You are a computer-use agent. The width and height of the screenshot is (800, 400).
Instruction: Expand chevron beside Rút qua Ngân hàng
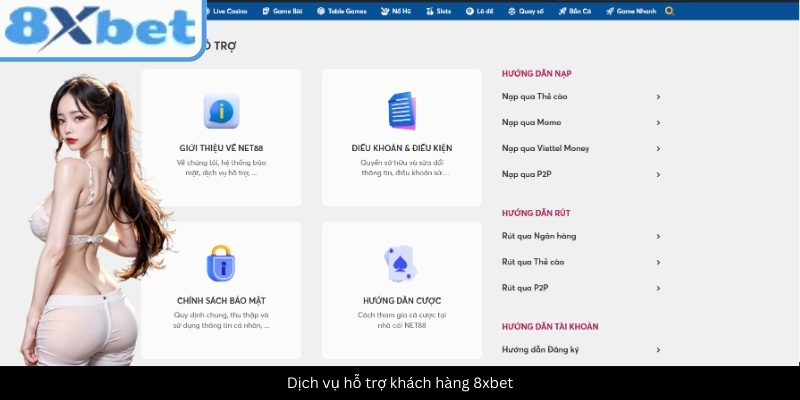(x=658, y=236)
